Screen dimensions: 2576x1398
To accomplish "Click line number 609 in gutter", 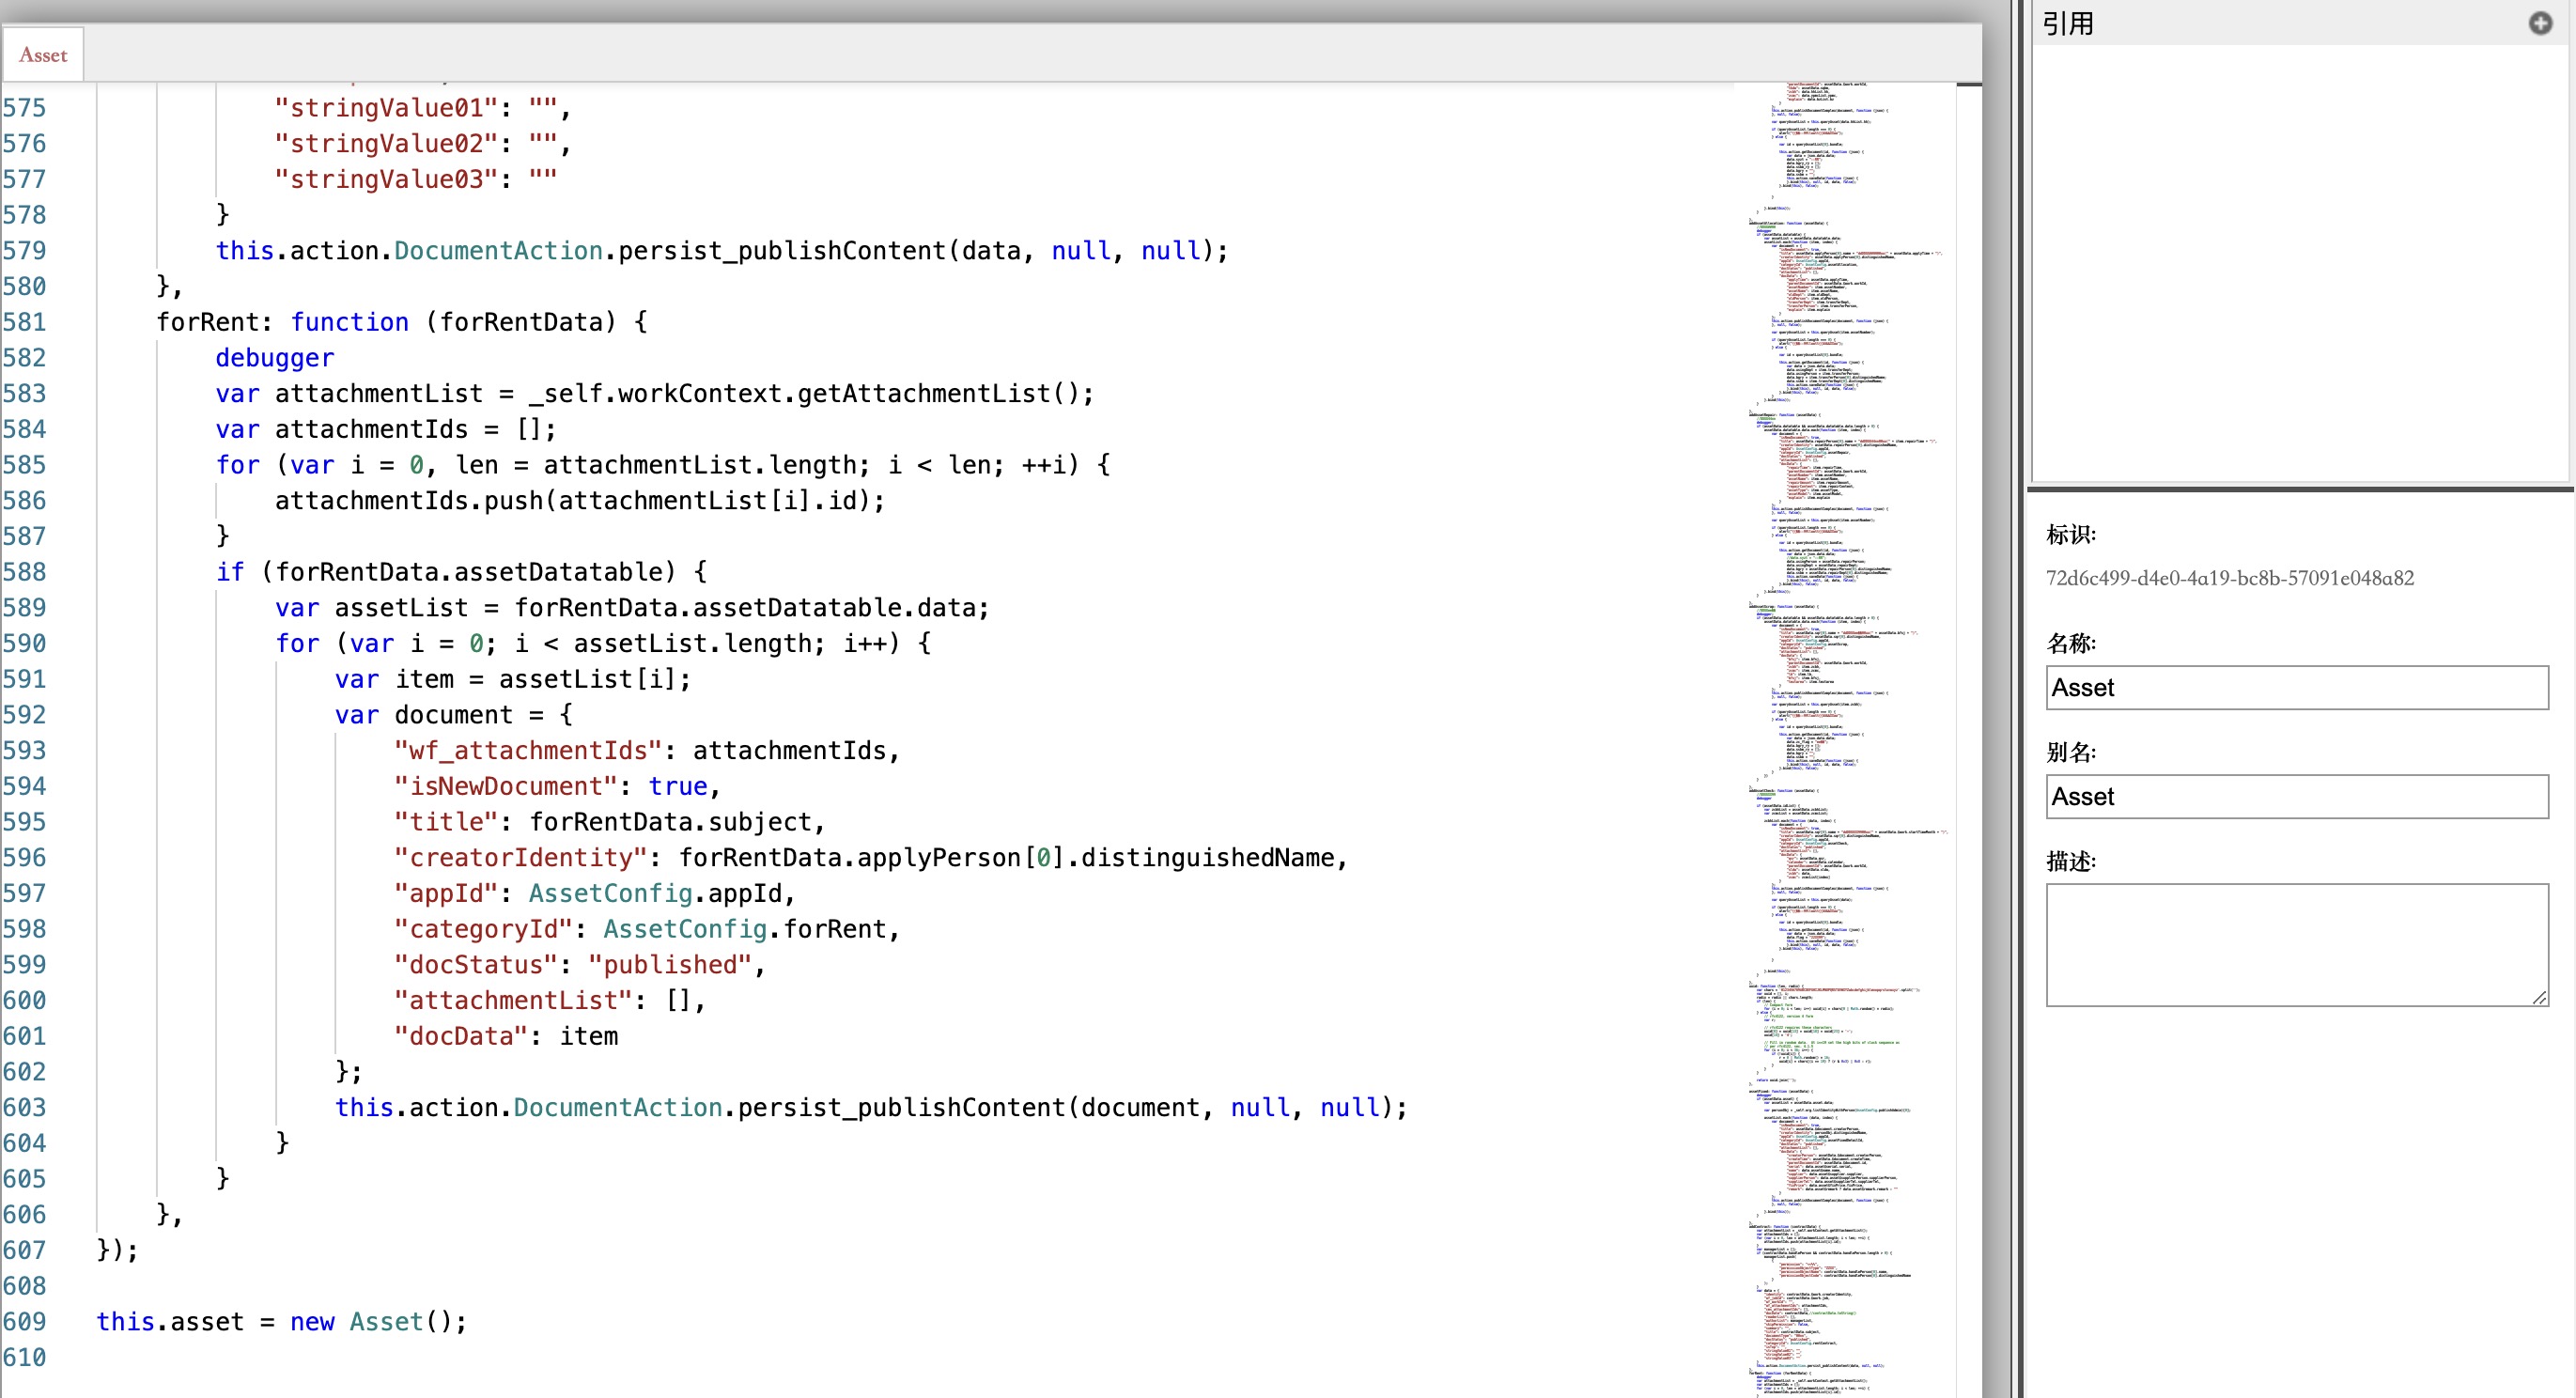I will click(x=25, y=1321).
